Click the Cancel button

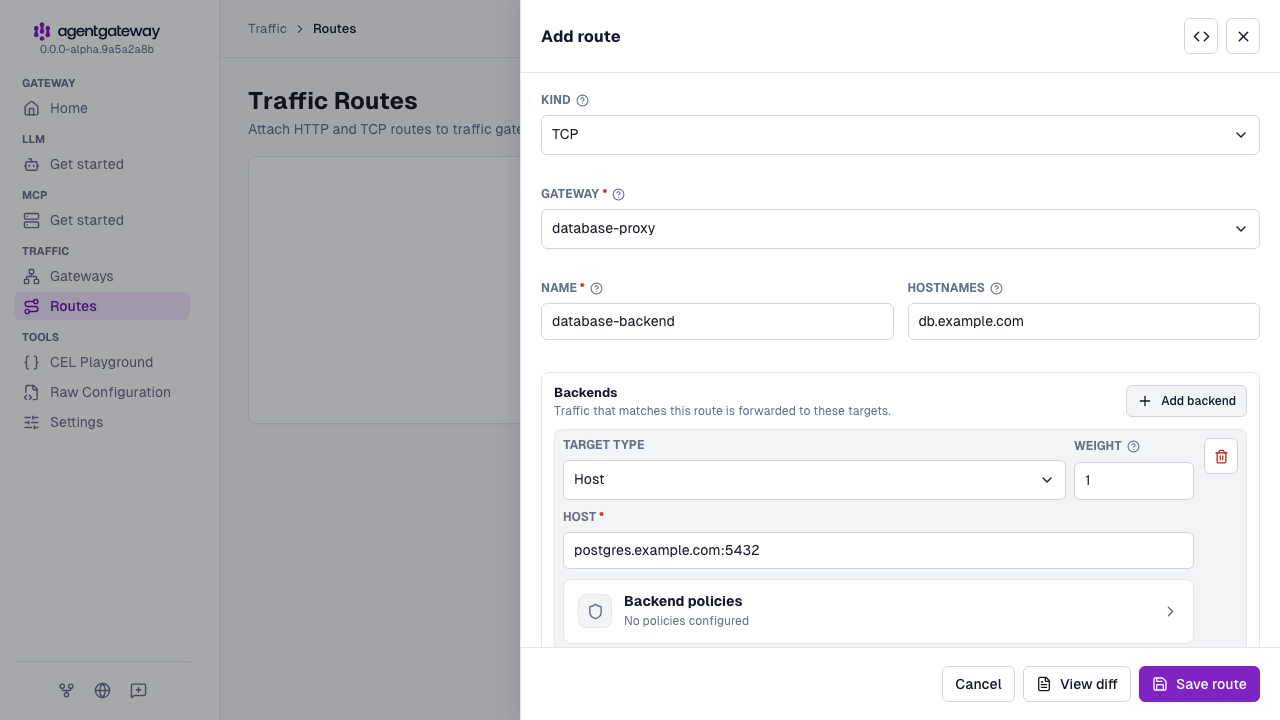tap(978, 684)
